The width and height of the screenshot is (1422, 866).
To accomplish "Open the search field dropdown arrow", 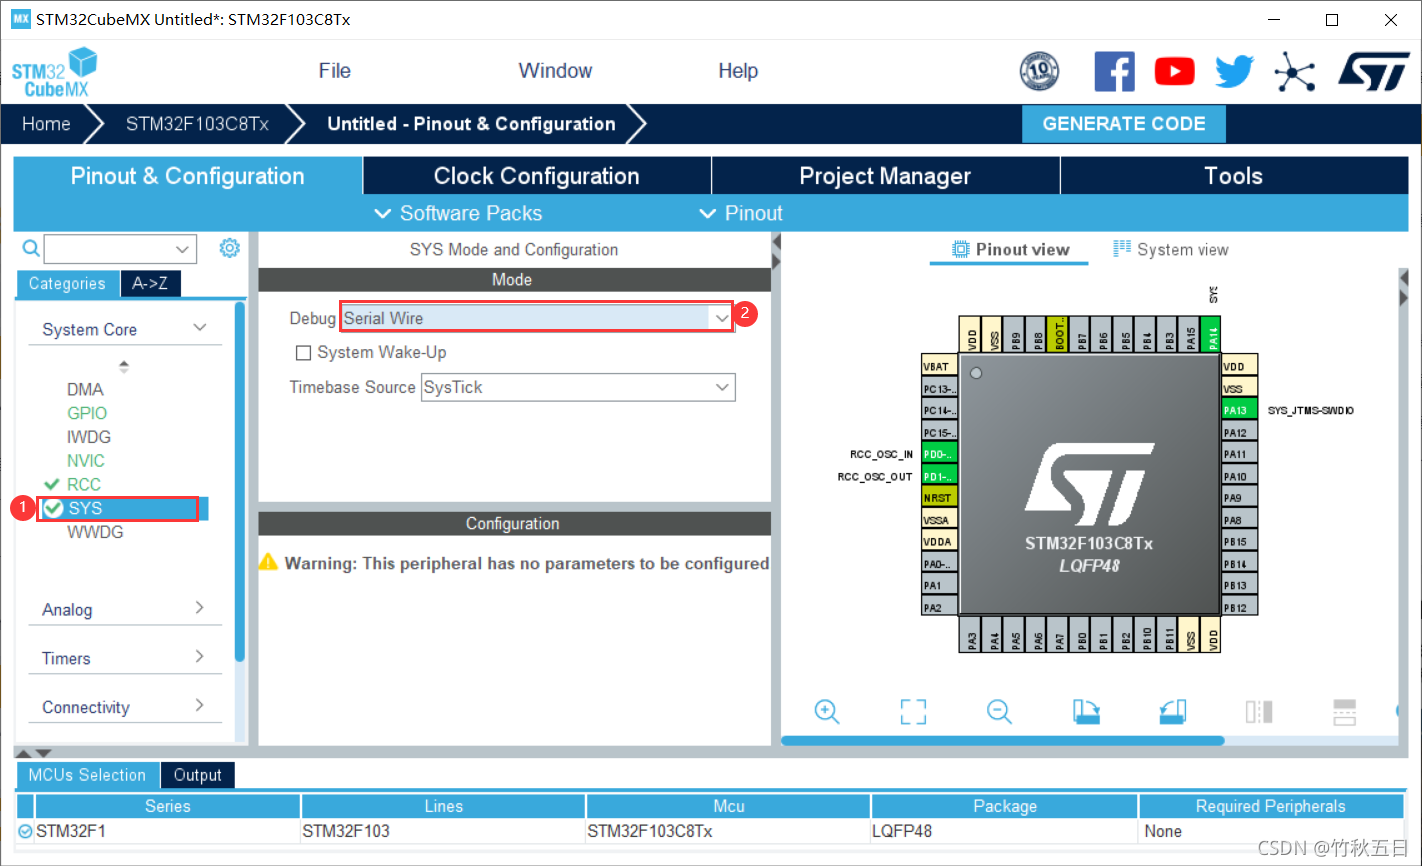I will click(182, 249).
